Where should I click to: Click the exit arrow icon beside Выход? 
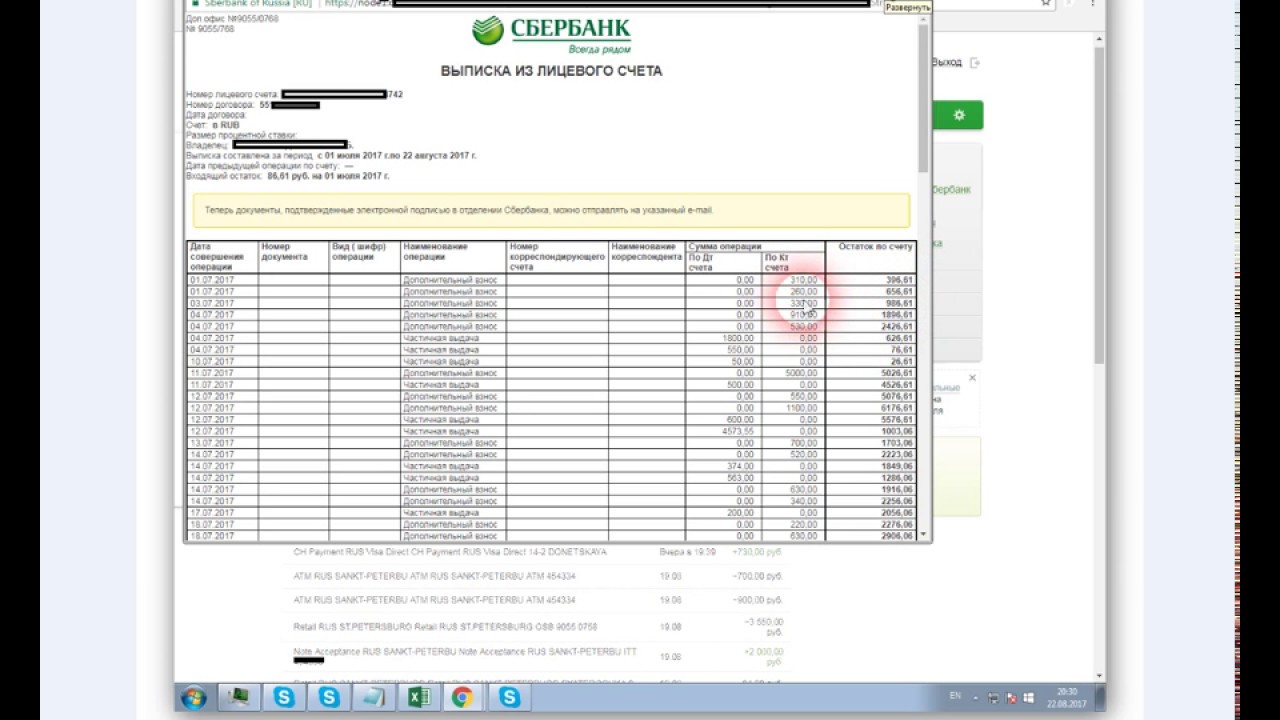pos(975,62)
